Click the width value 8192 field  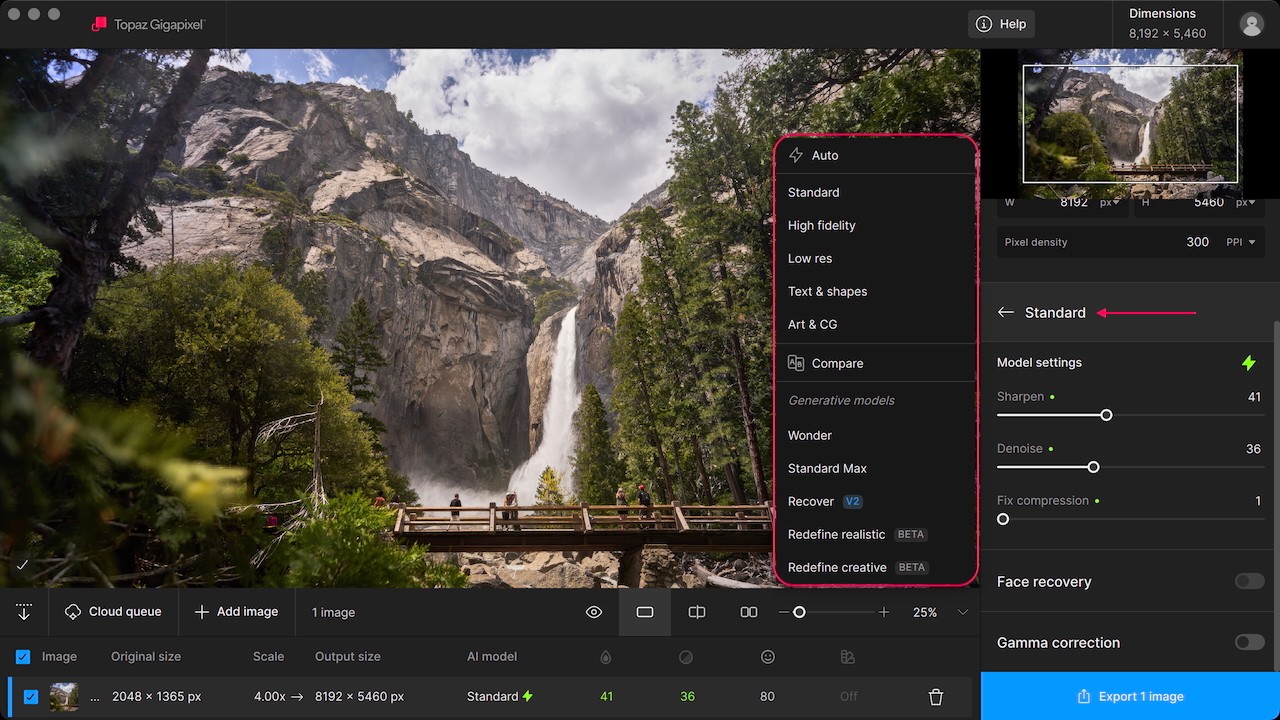point(1073,202)
